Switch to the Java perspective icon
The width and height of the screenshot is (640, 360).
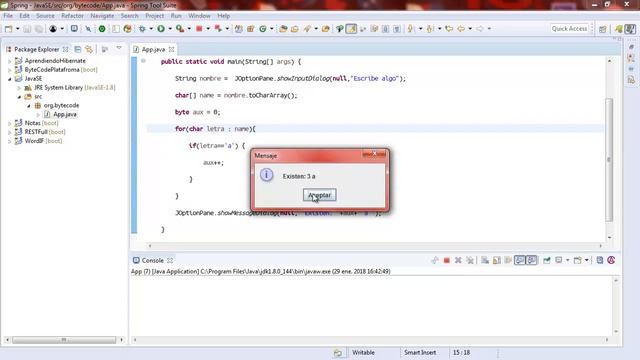[x=631, y=29]
